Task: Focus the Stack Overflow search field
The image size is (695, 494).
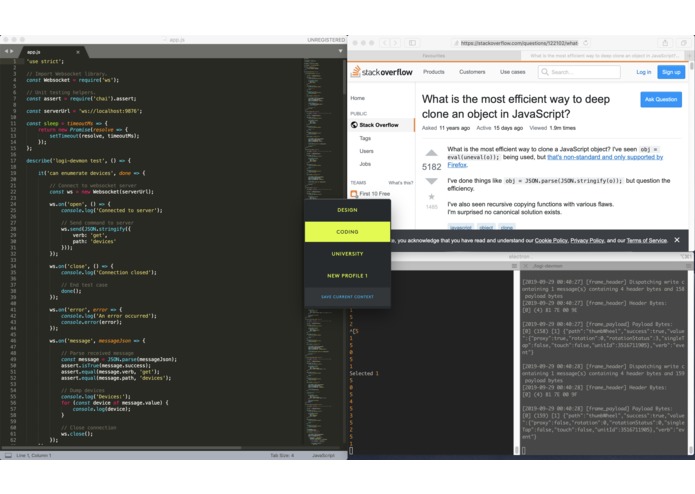Action: pos(579,72)
